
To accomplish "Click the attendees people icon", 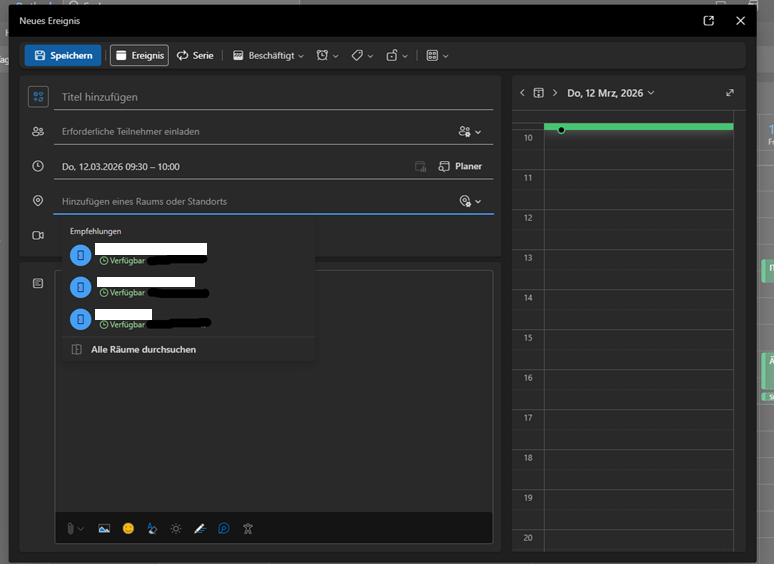I will click(38, 131).
